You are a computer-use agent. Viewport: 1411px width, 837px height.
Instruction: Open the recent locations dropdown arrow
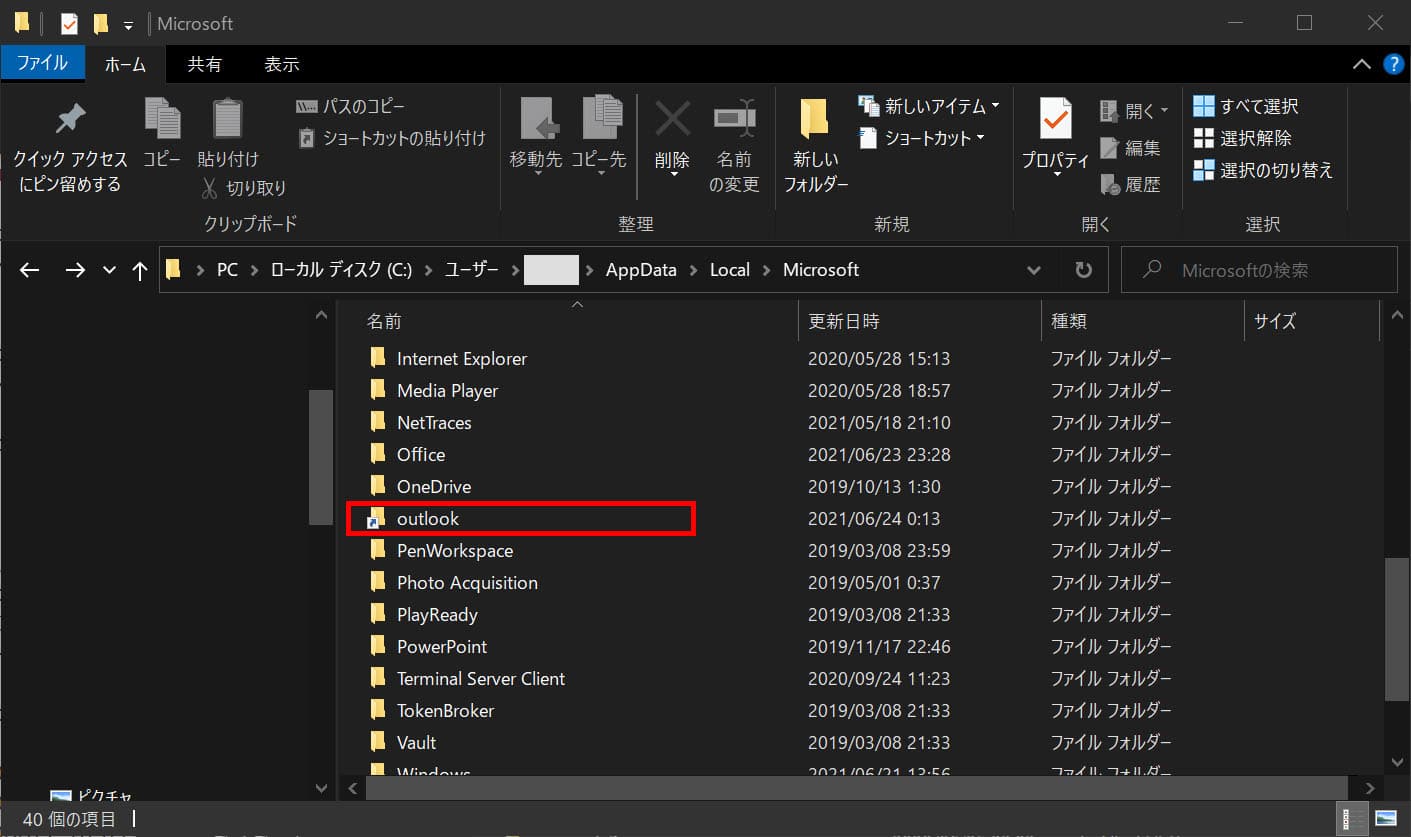[x=110, y=270]
